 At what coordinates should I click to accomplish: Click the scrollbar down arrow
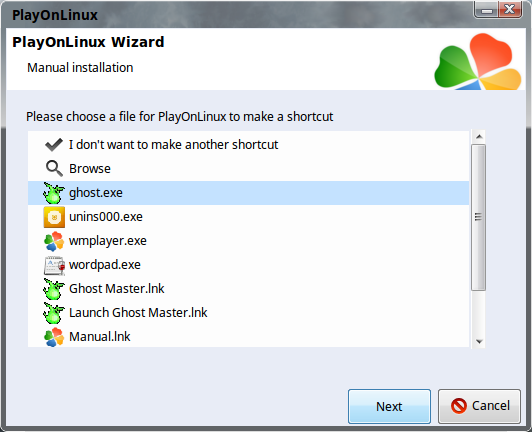coord(479,341)
